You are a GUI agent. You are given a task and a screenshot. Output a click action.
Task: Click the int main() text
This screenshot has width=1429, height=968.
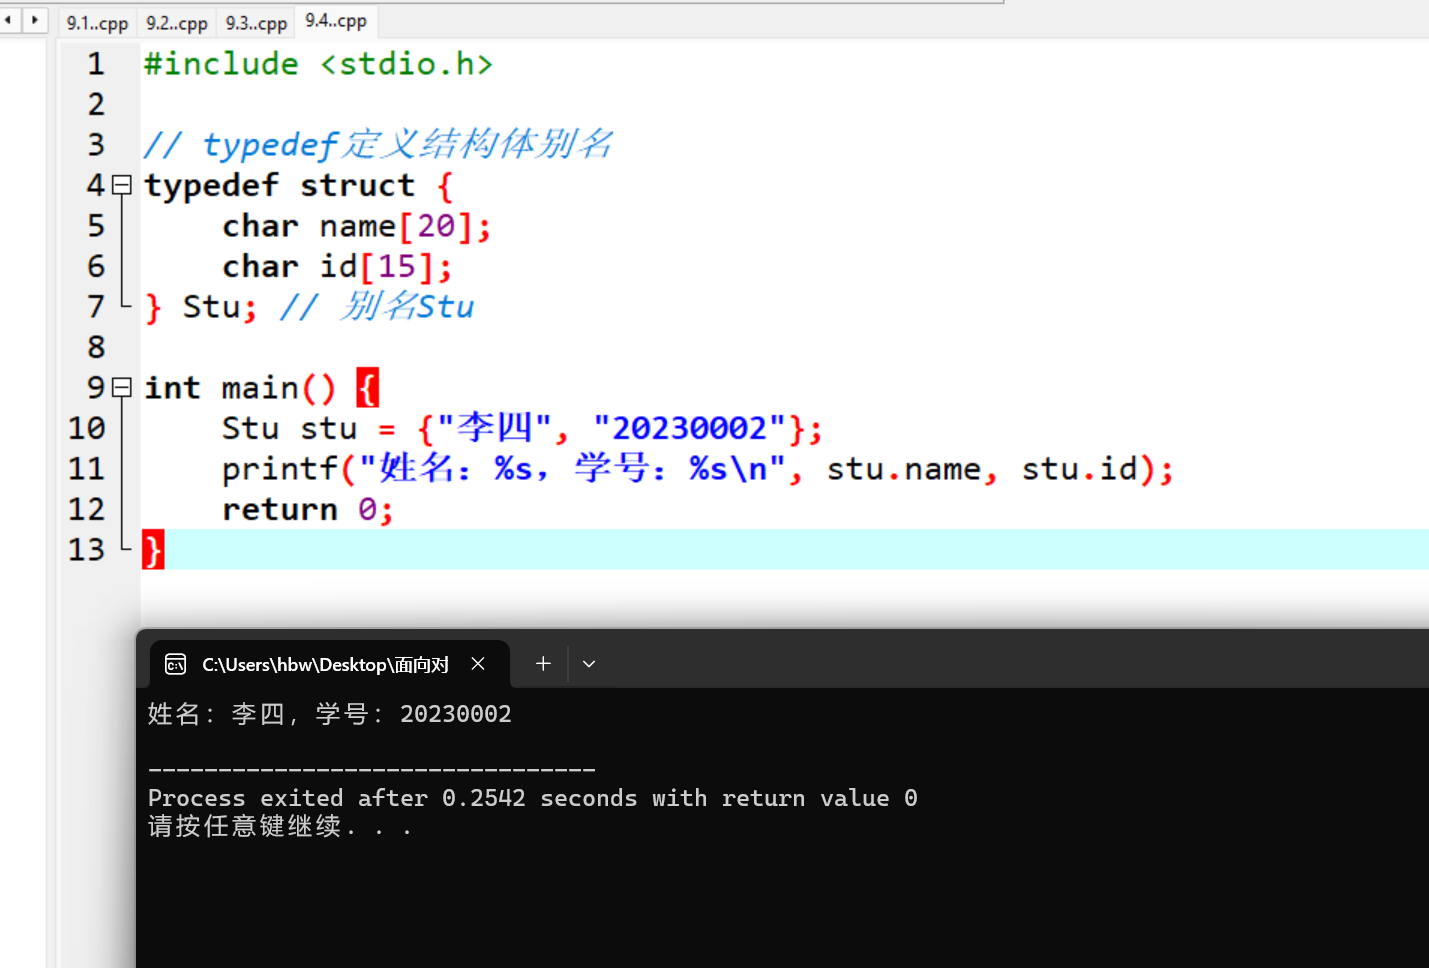[x=240, y=388]
